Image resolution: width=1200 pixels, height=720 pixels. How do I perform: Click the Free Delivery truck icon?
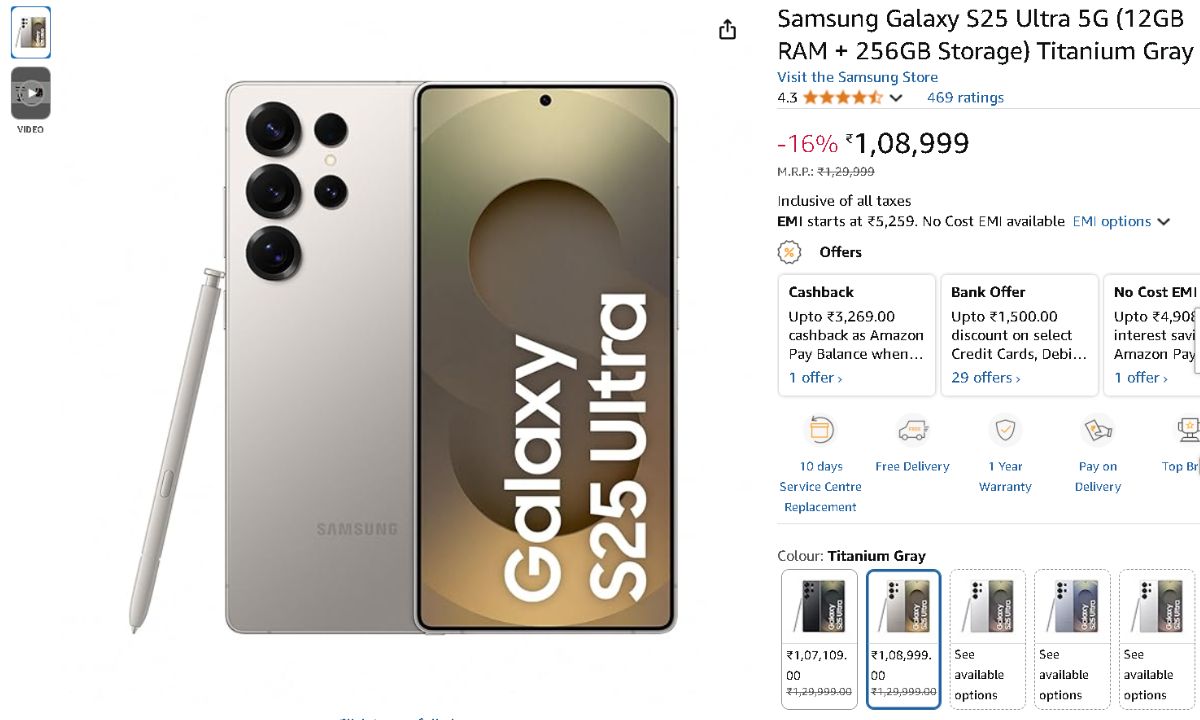[912, 431]
